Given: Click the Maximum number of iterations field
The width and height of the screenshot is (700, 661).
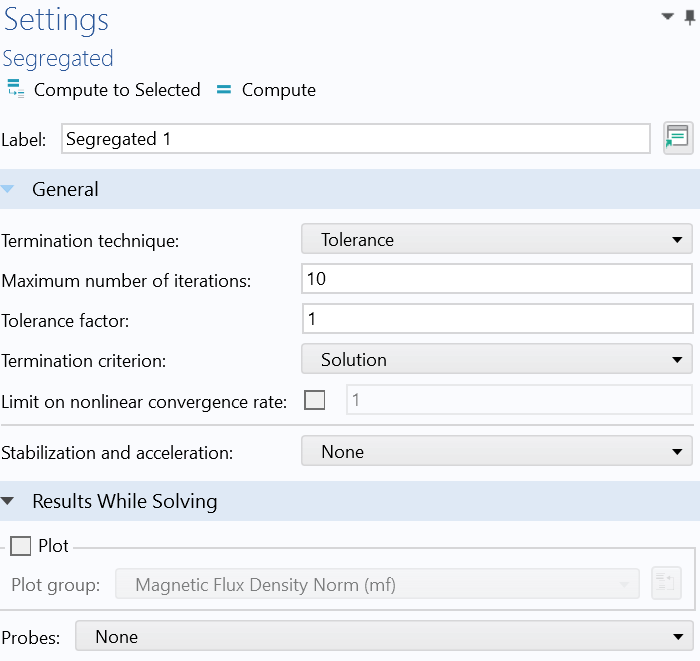Looking at the screenshot, I should pyautogui.click(x=496, y=279).
